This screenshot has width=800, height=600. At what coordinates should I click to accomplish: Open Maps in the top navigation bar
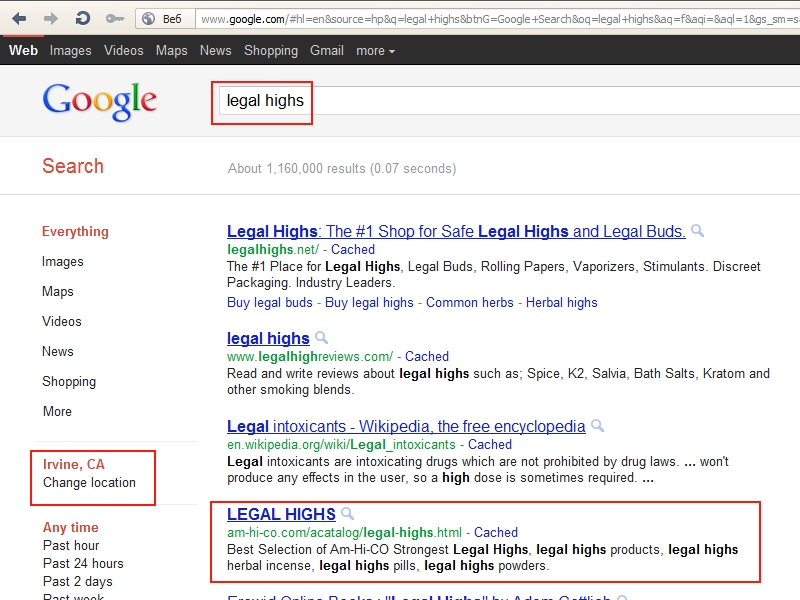[x=171, y=51]
